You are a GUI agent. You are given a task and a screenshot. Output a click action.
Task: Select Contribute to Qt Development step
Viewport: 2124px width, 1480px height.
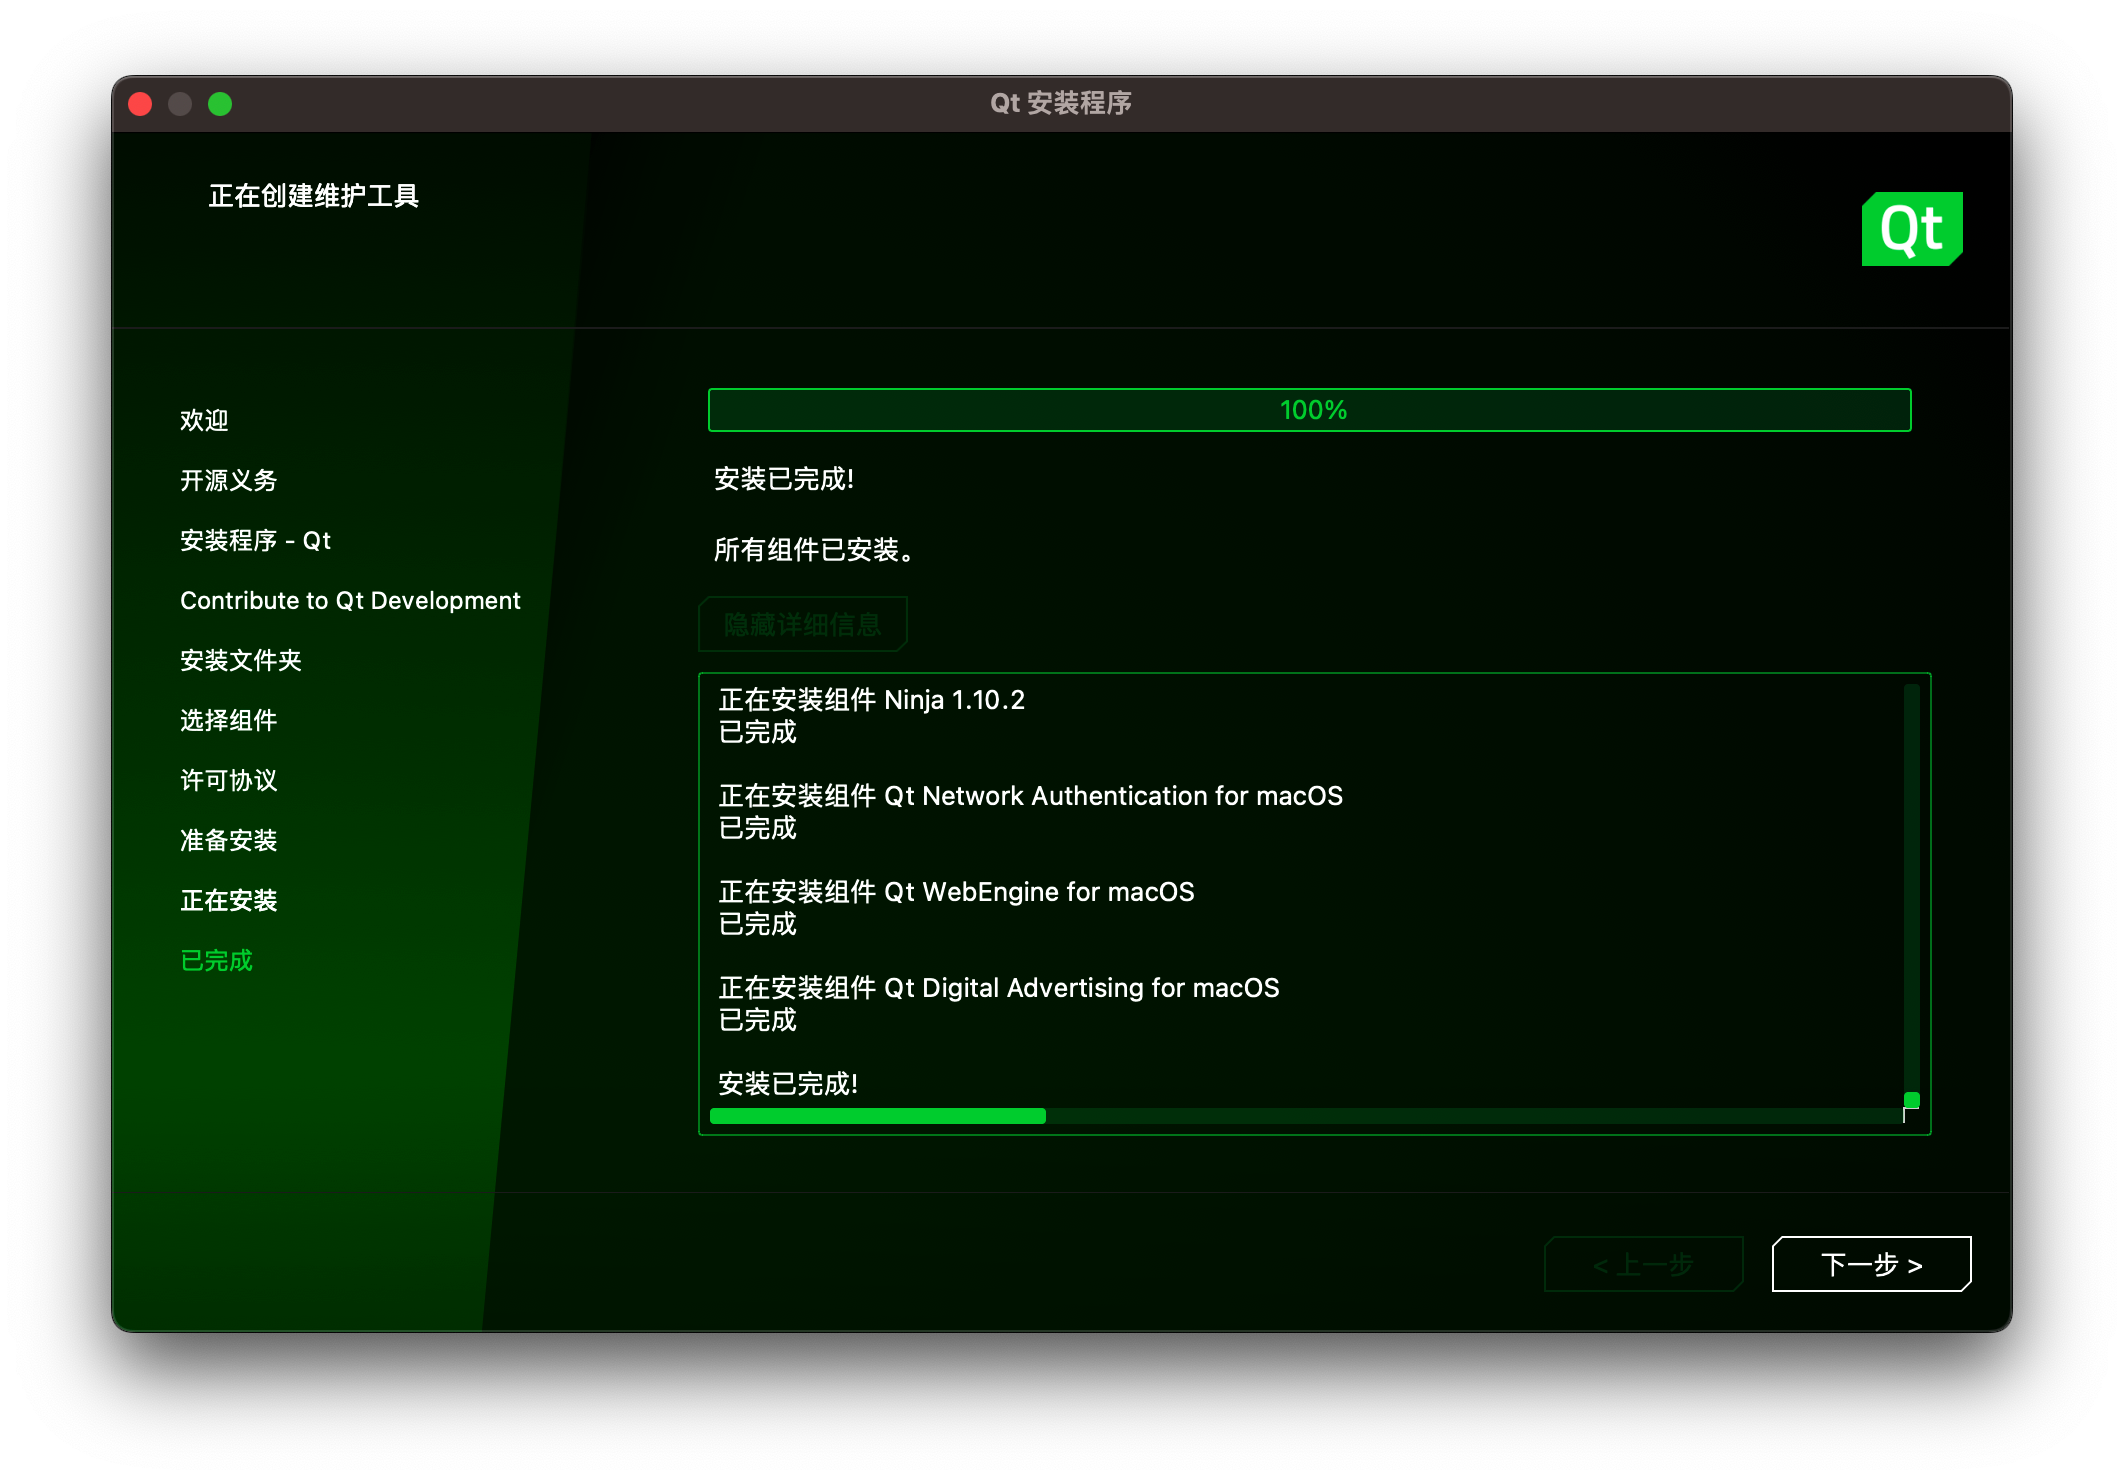tap(350, 600)
